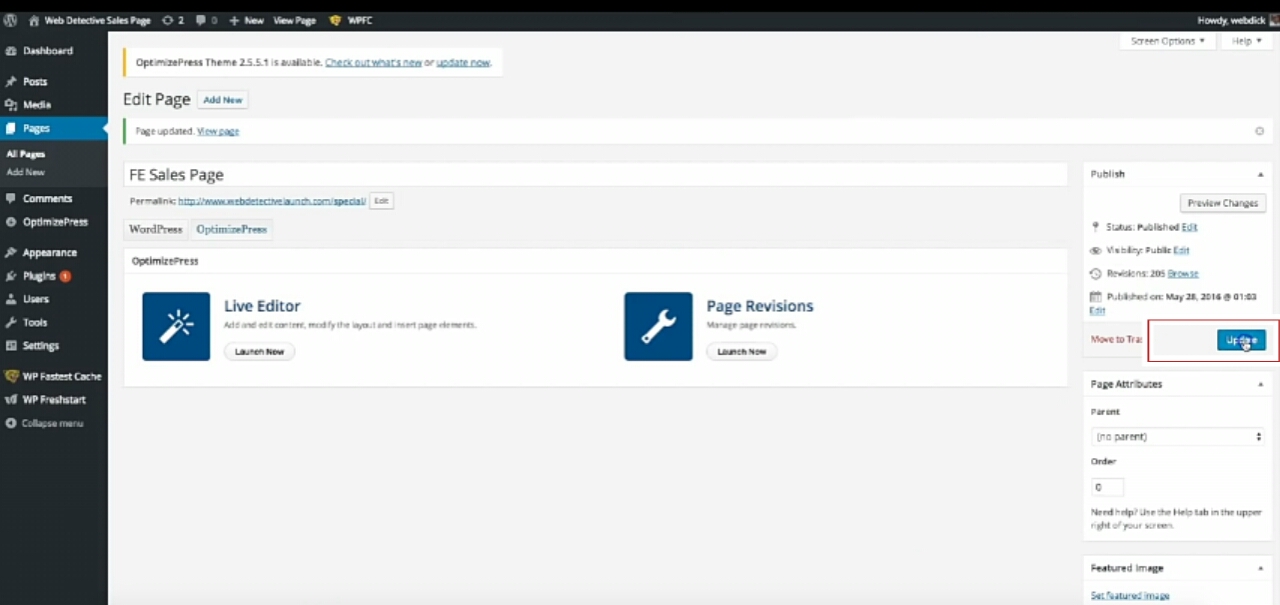Open Comments in the sidebar

point(47,199)
